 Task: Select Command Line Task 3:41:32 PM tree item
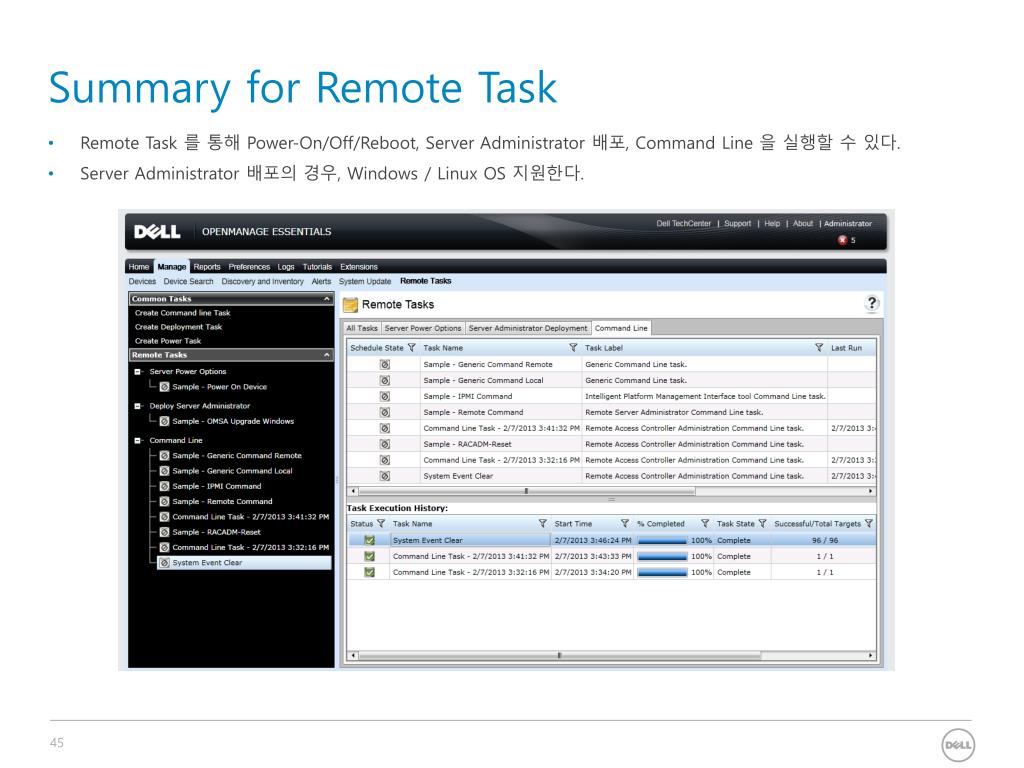[x=250, y=517]
